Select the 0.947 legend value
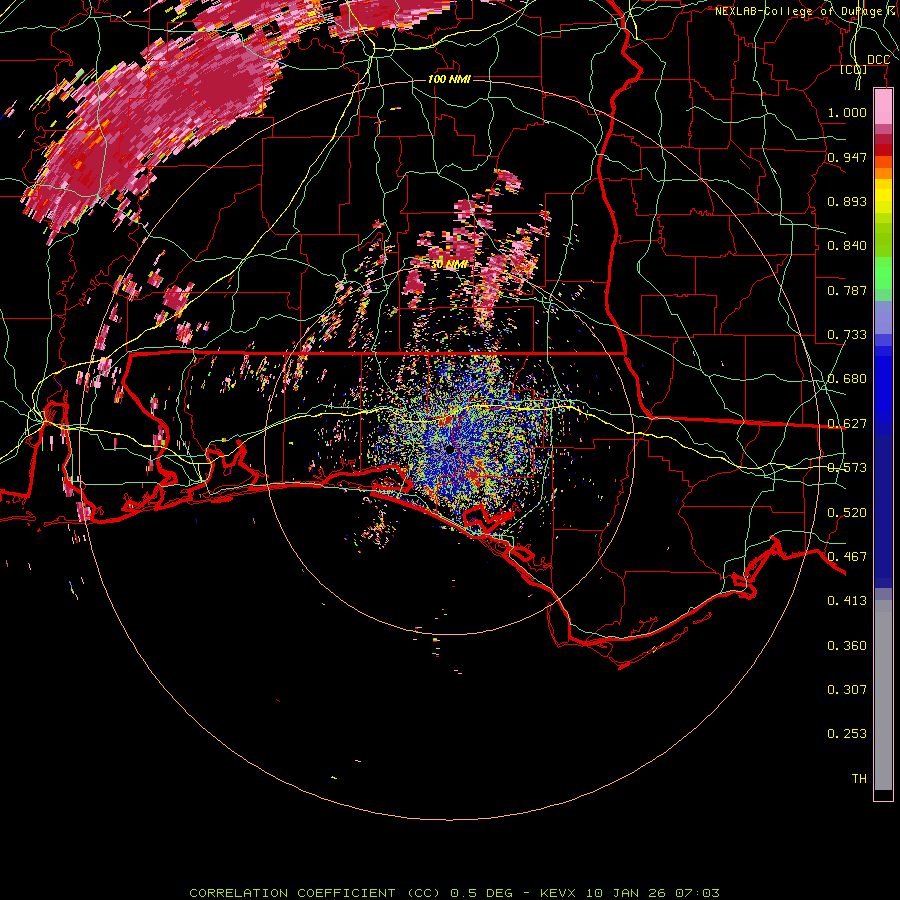 [847, 157]
